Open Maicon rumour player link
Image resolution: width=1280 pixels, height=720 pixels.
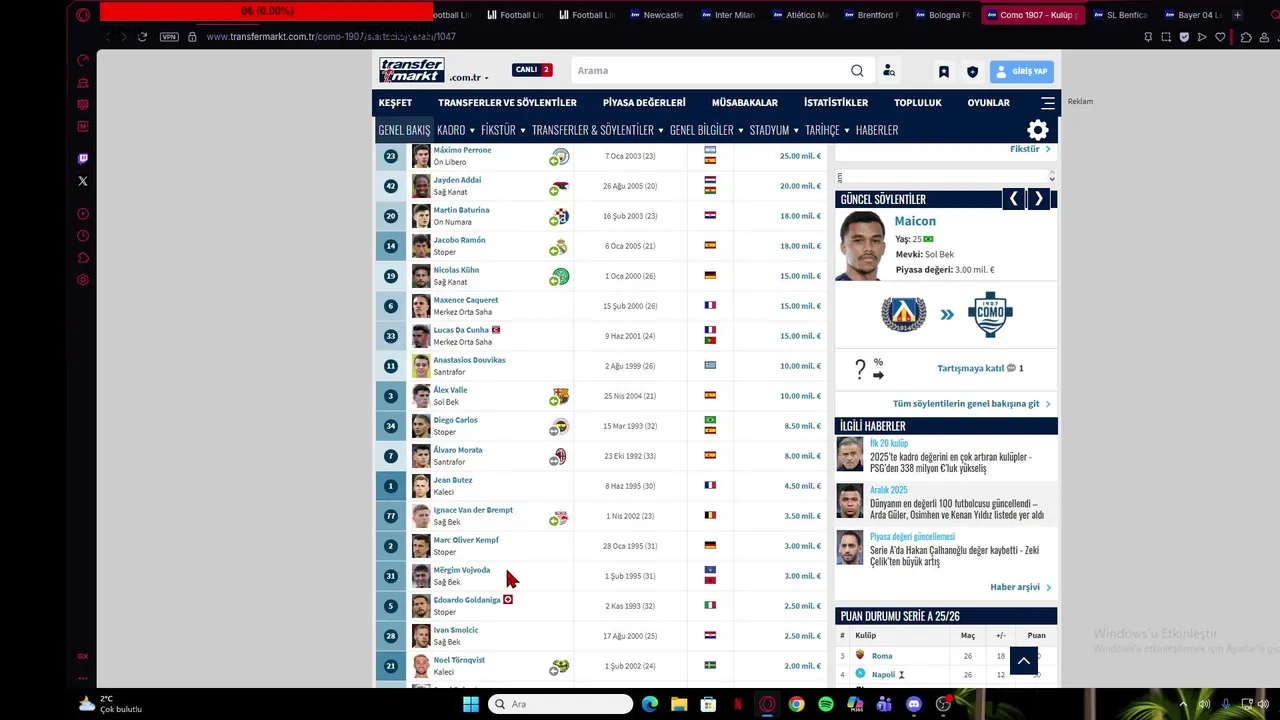tap(915, 221)
